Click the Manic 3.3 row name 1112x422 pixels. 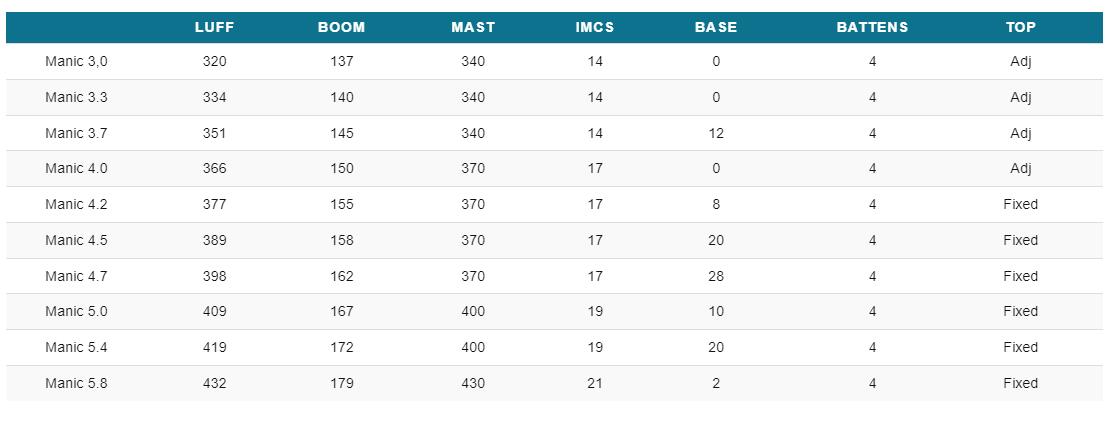point(77,97)
